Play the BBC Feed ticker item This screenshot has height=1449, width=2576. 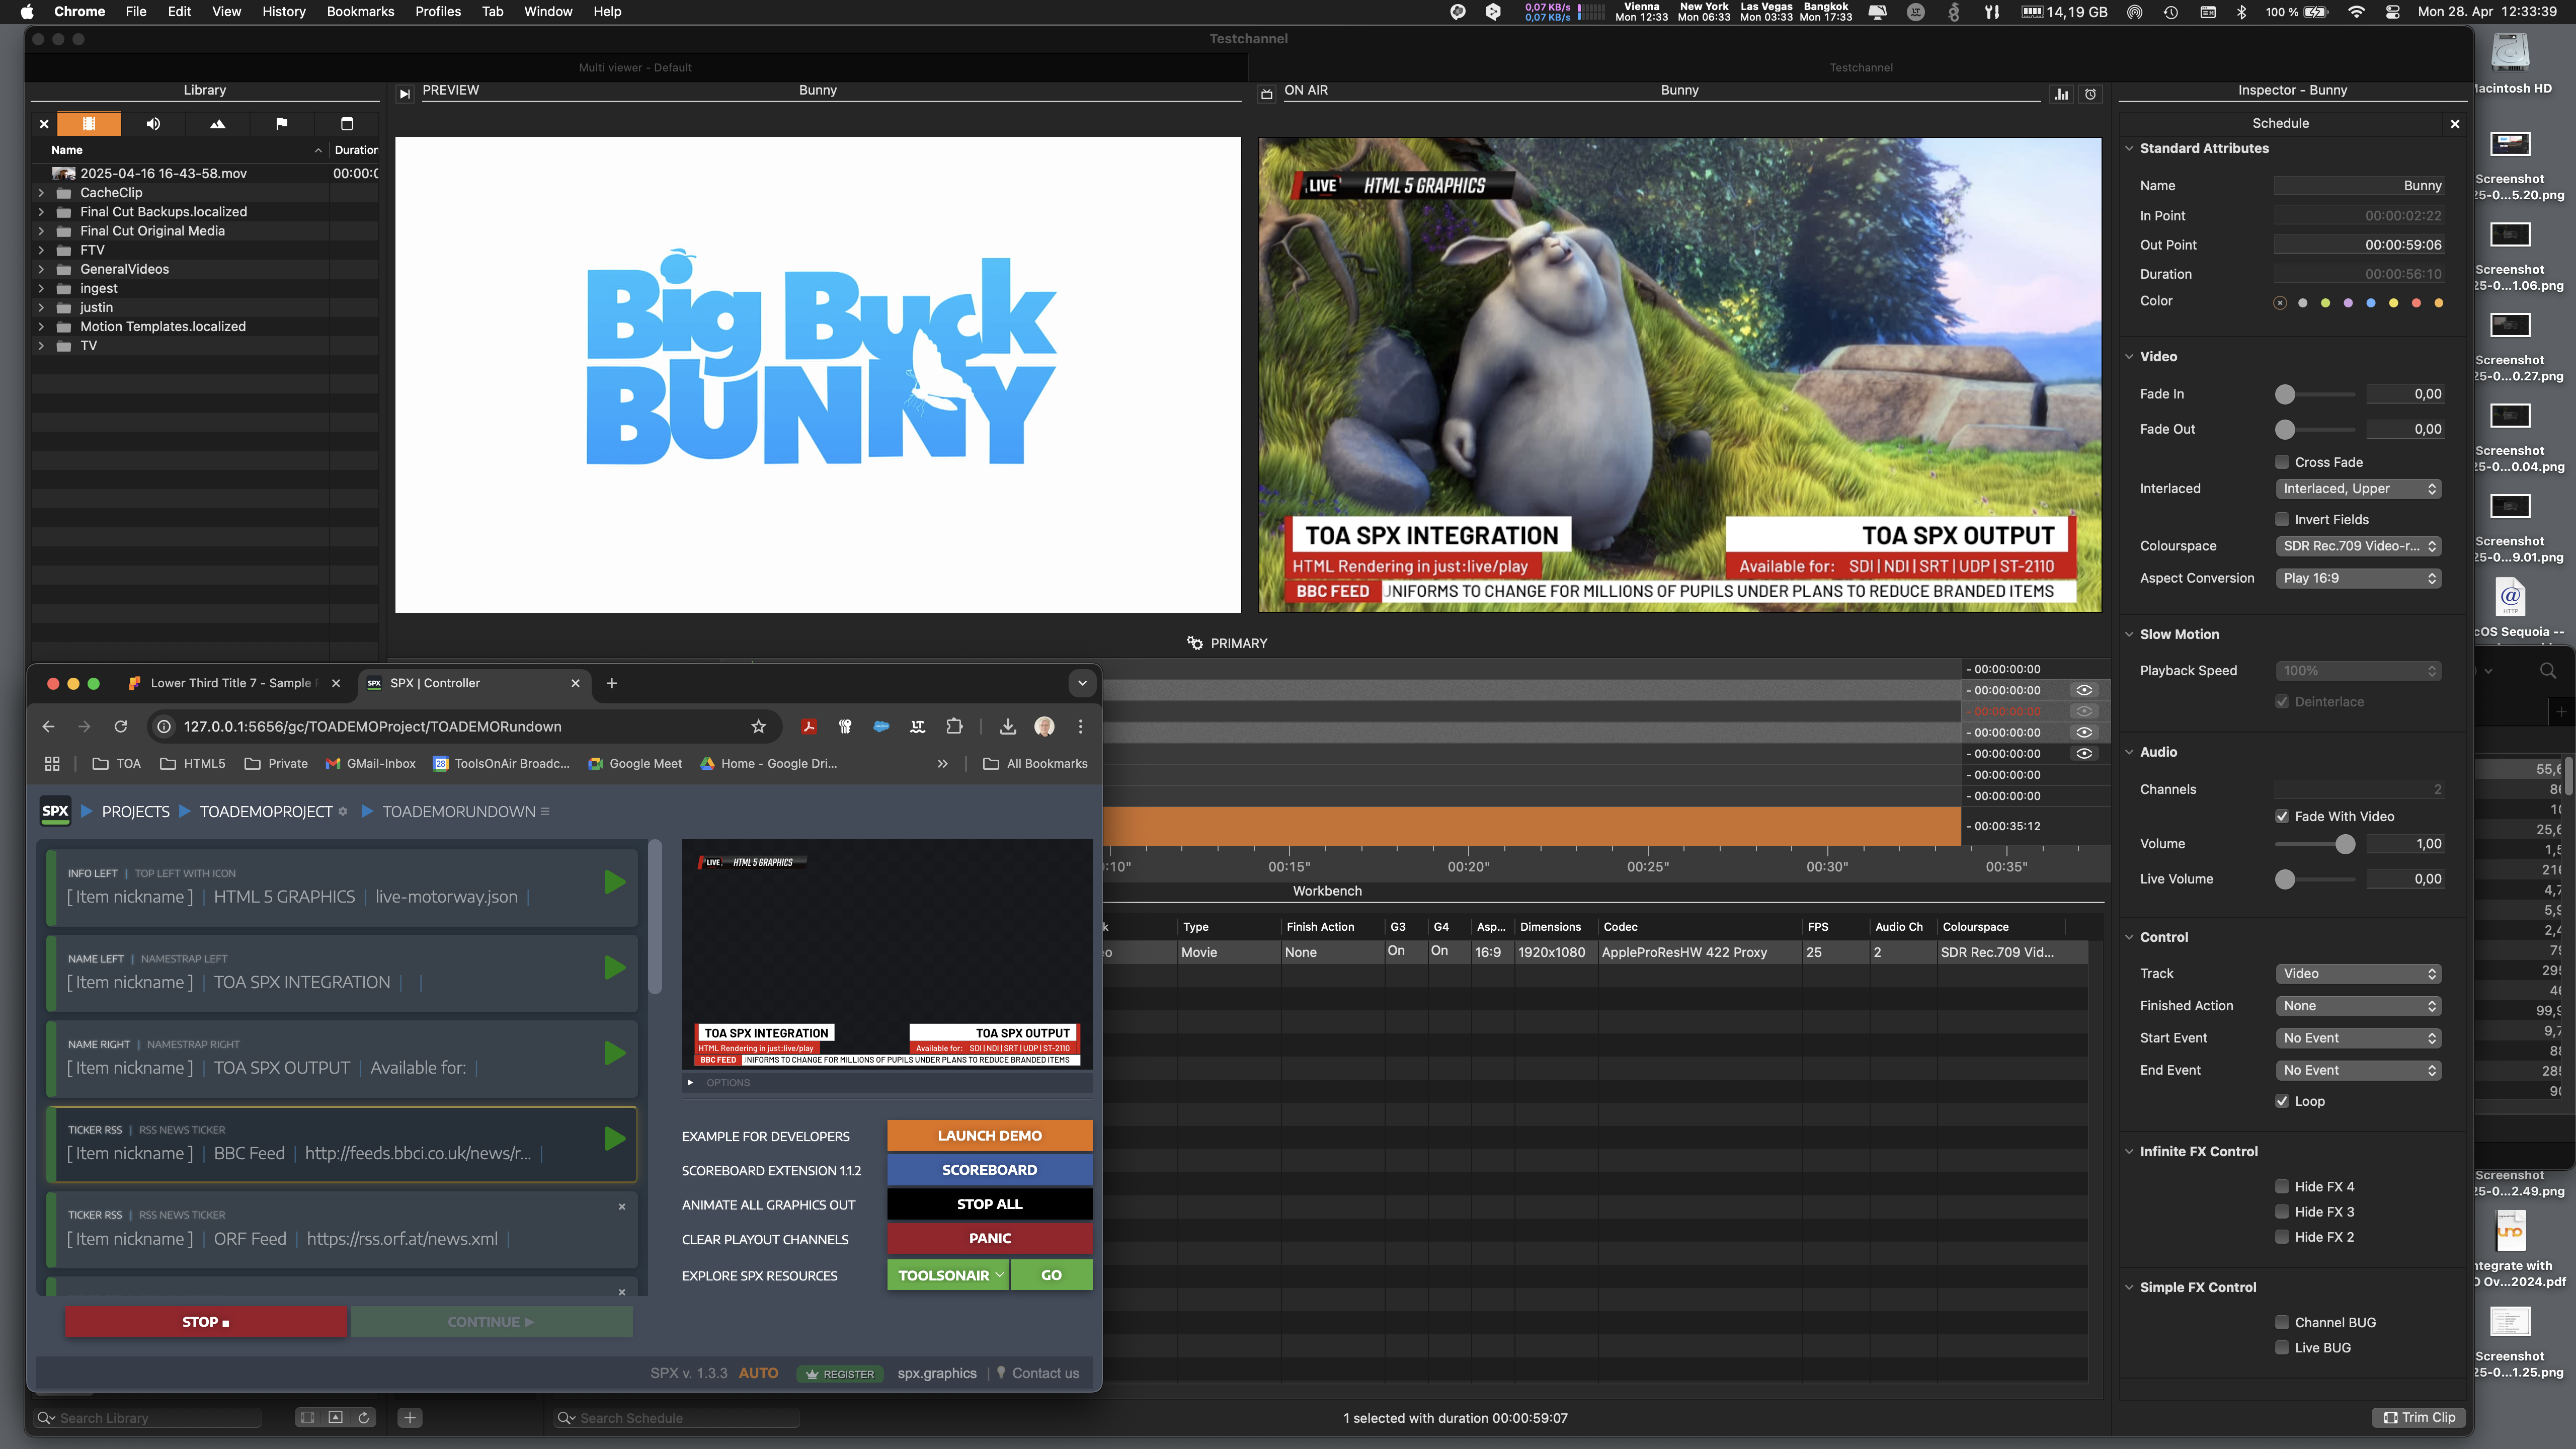point(615,1139)
